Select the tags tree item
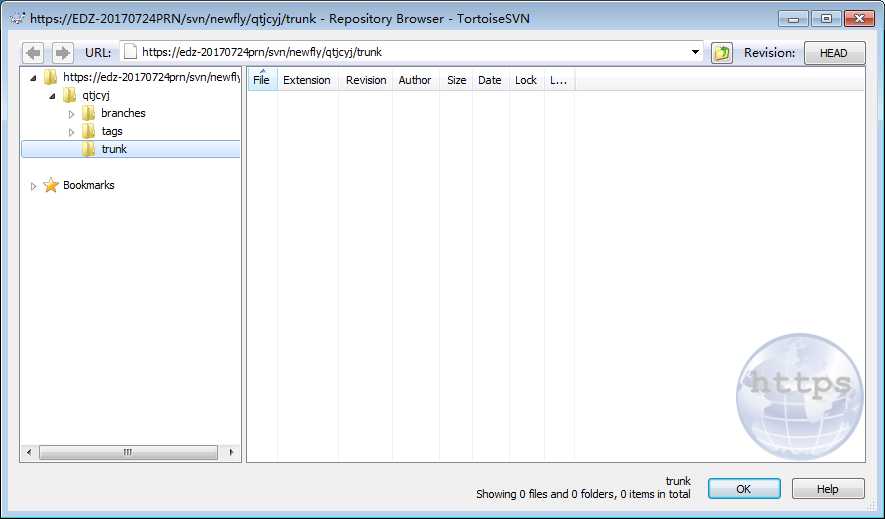The height and width of the screenshot is (519, 885). 112,131
